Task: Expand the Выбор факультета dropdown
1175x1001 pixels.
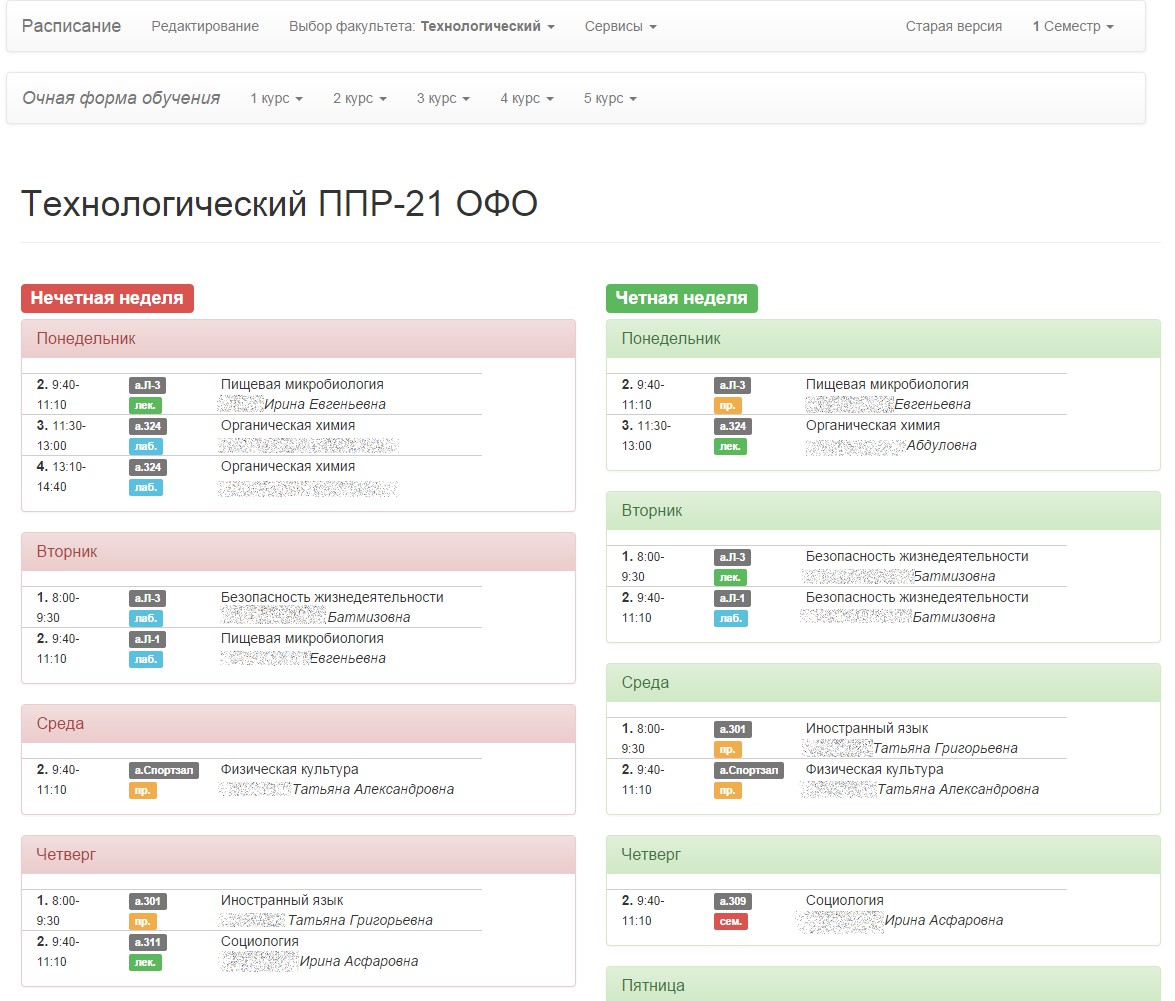Action: (x=422, y=26)
